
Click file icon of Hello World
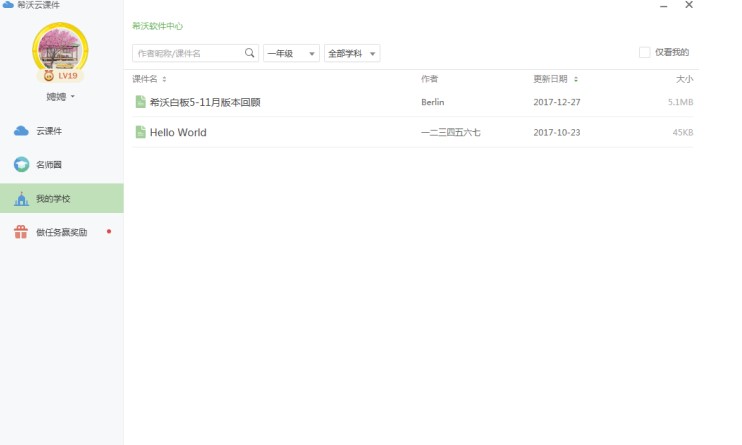(x=140, y=132)
